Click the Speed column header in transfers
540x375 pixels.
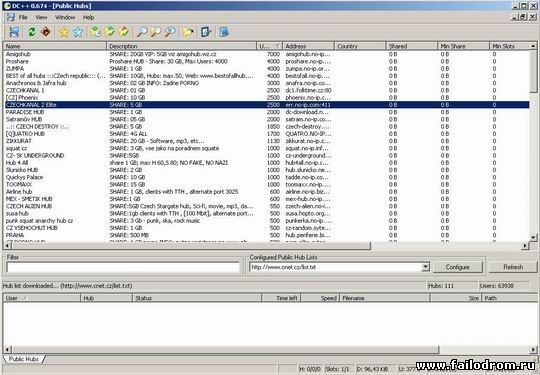point(320,298)
